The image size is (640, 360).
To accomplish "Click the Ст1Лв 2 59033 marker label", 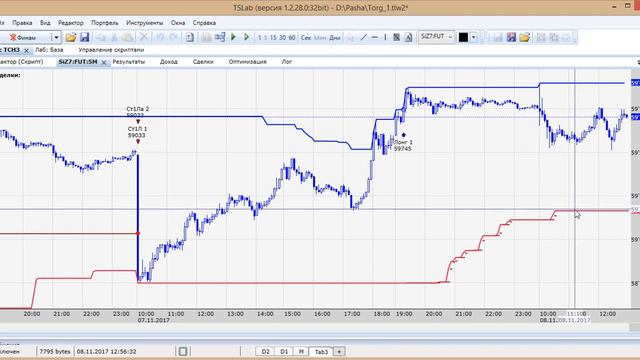I will point(138,112).
